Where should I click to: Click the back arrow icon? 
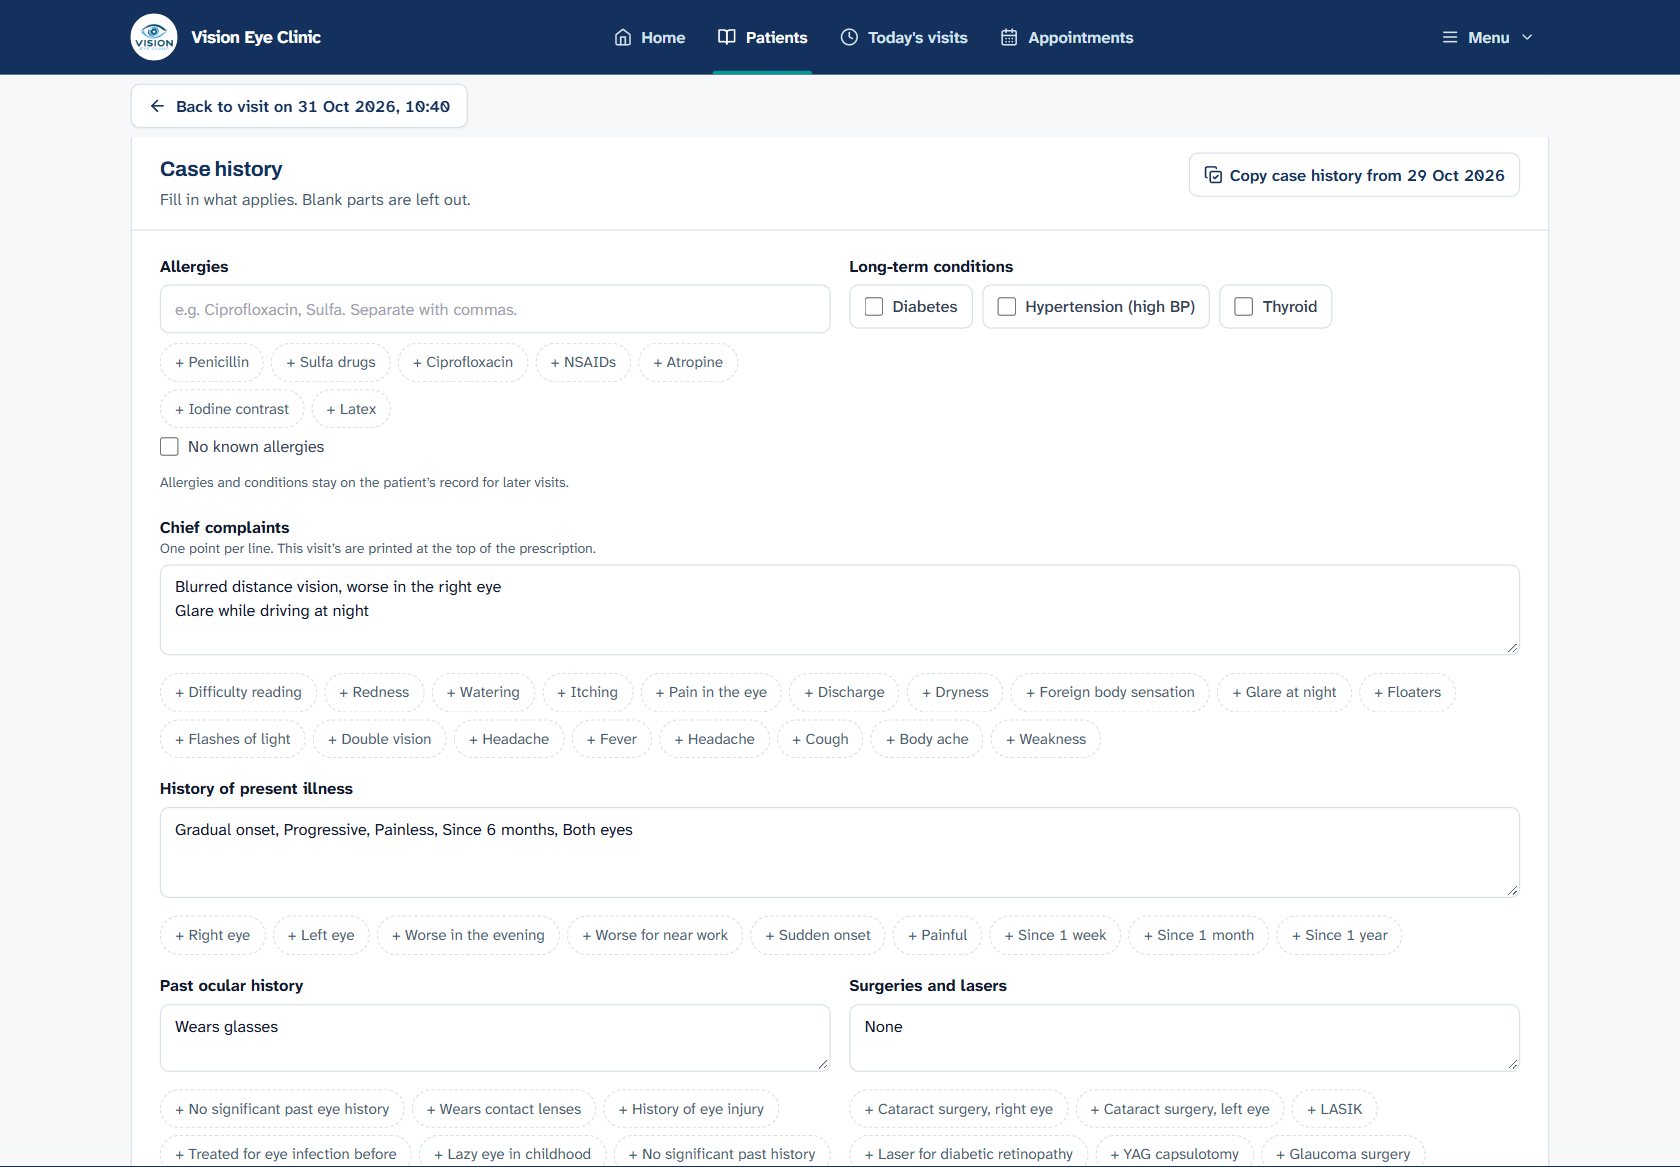[x=157, y=106]
